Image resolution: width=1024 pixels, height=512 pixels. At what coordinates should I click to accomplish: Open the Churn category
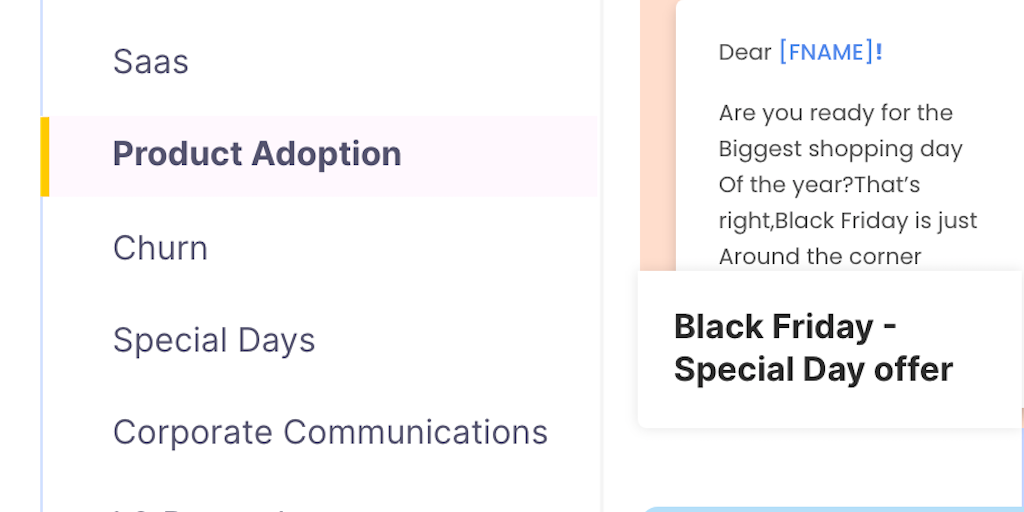pyautogui.click(x=160, y=248)
